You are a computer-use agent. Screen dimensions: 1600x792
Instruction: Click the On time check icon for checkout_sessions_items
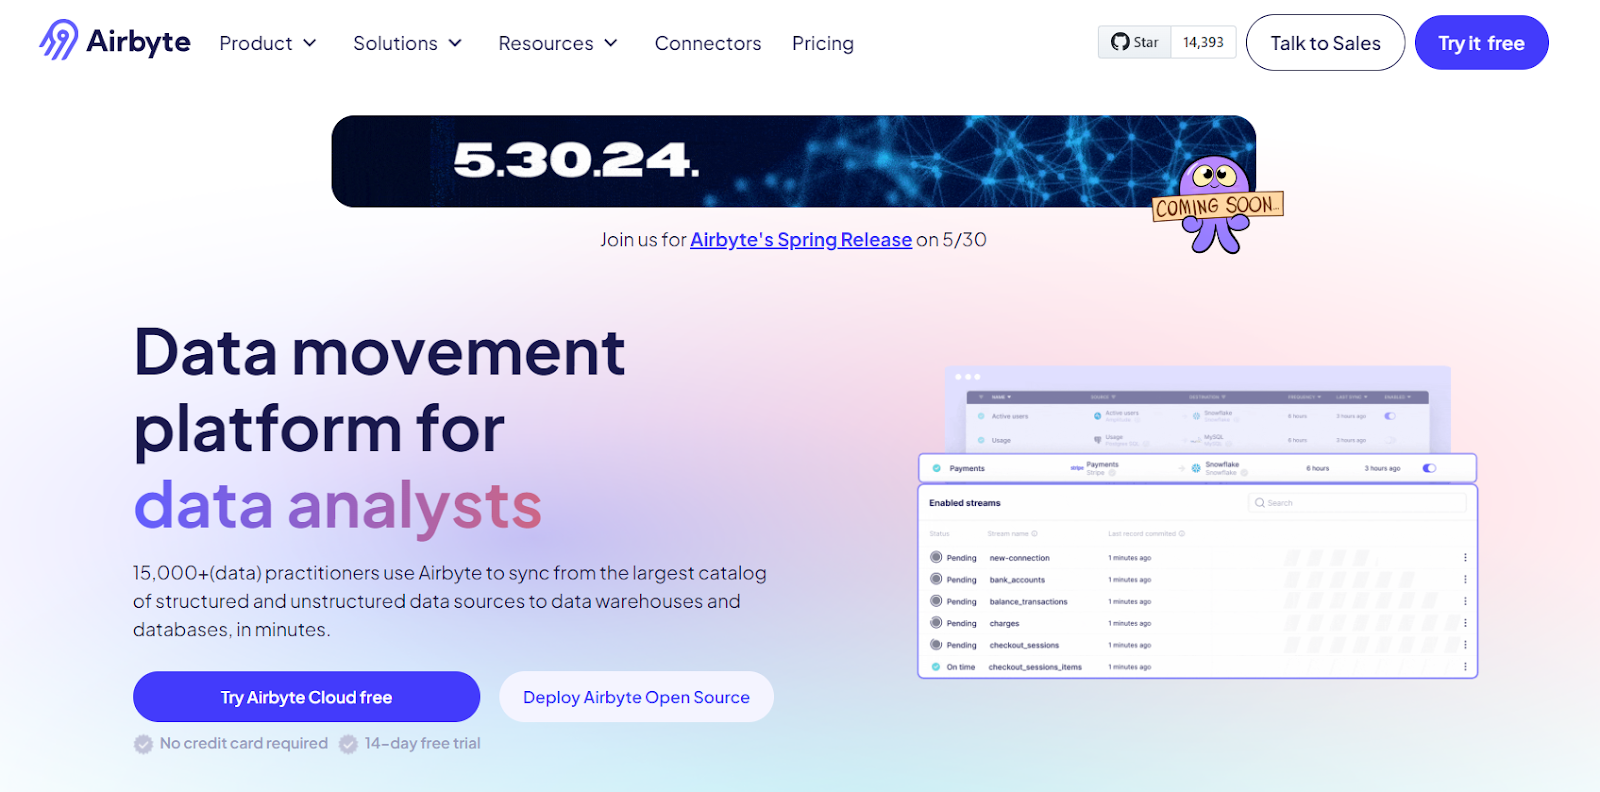click(x=936, y=666)
